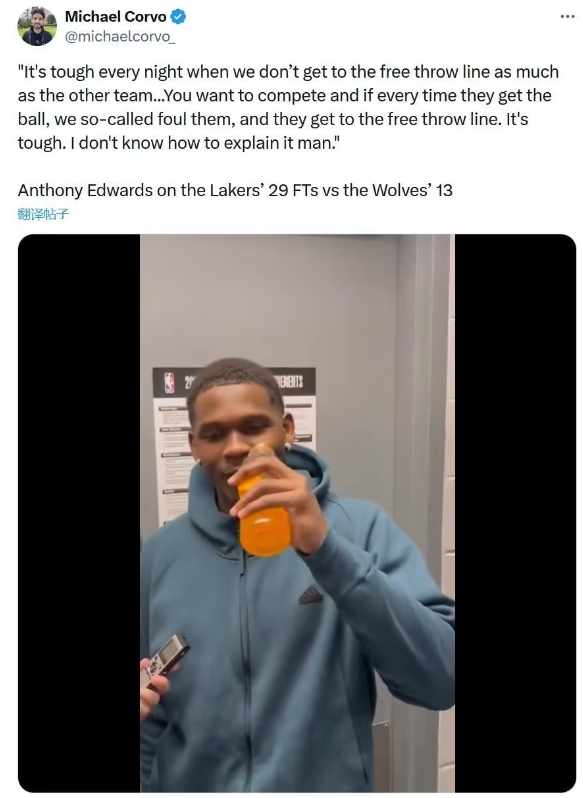583x798 pixels.
Task: Click the Lakers' 29 FTs caption line
Action: tap(235, 190)
